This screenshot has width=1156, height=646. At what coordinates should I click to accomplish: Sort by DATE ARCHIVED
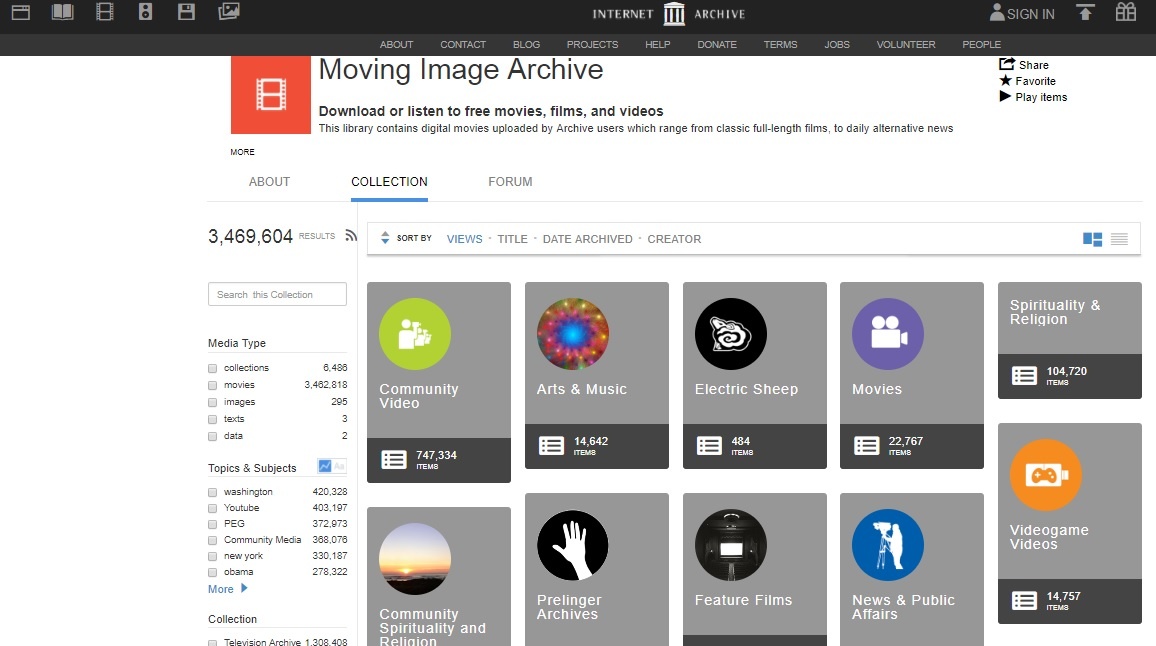tap(588, 239)
